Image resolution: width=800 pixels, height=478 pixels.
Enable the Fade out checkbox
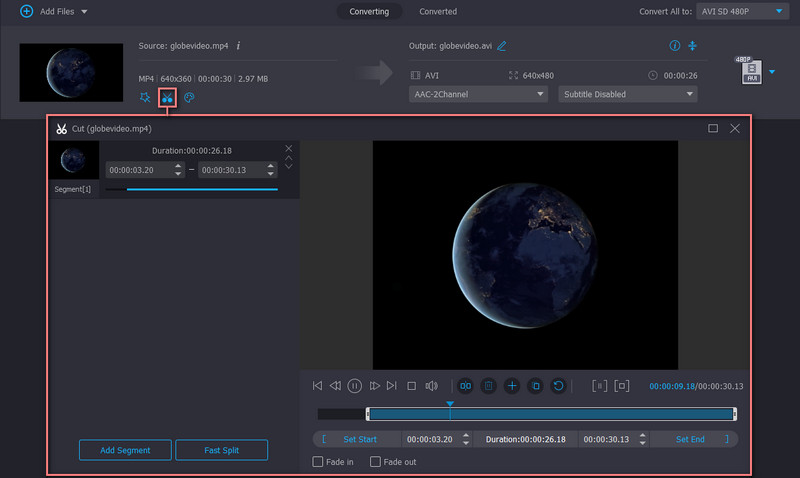[x=375, y=462]
